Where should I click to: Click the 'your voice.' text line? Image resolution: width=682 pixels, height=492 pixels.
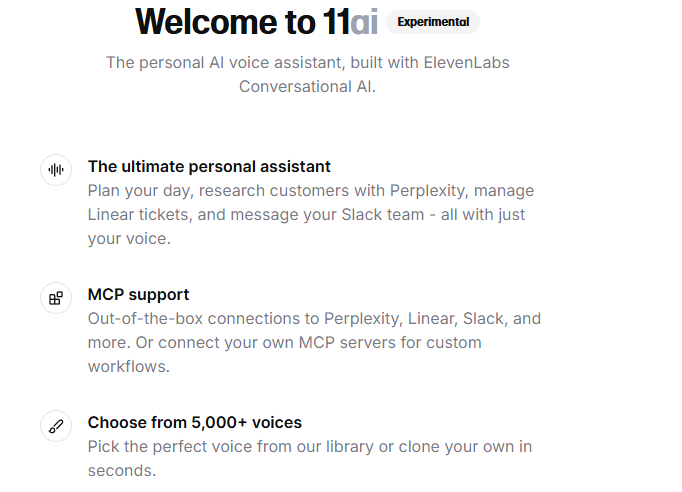click(129, 239)
